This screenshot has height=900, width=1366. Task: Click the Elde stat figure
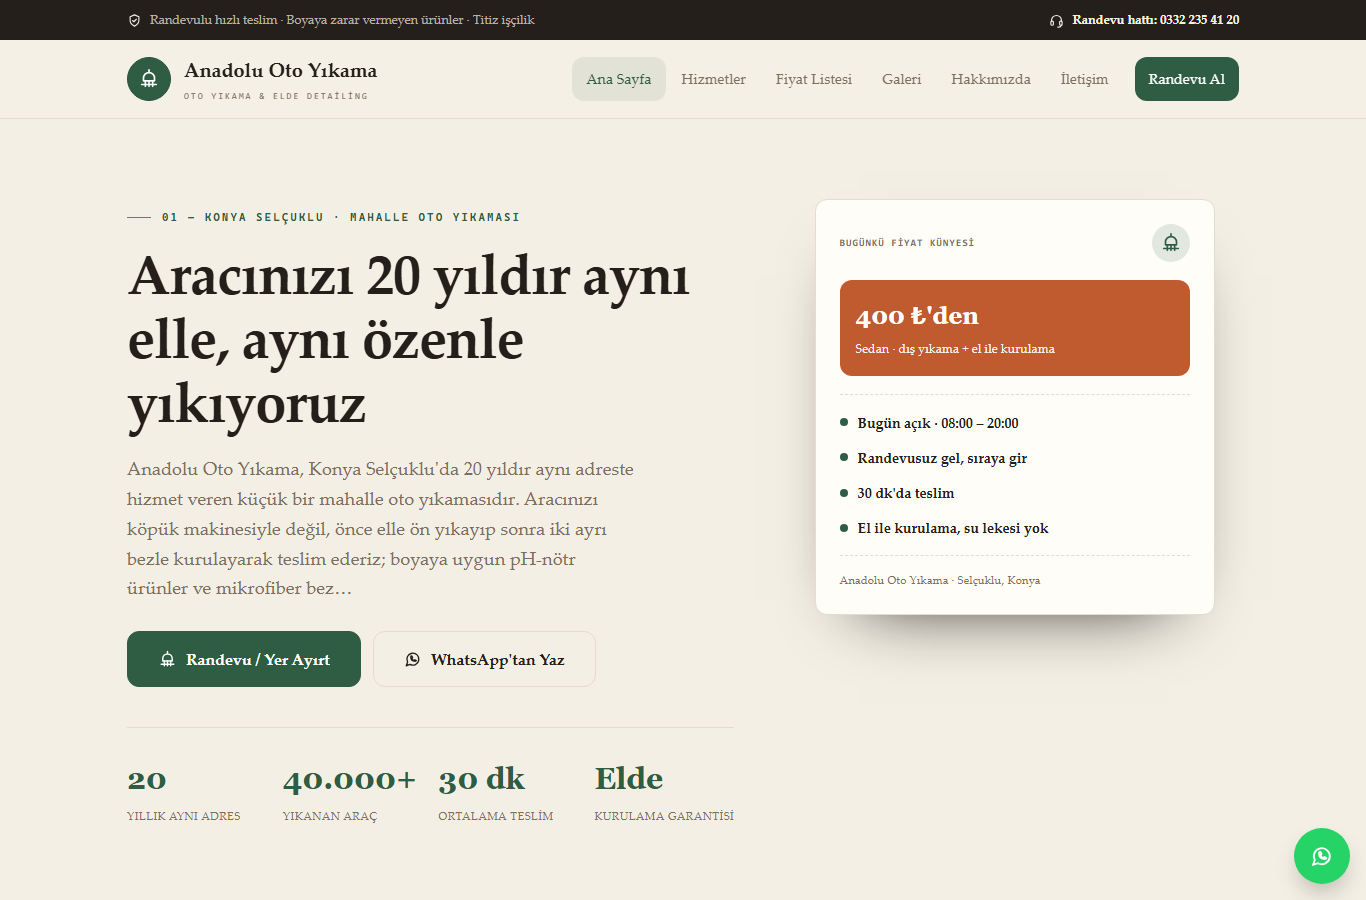[629, 779]
